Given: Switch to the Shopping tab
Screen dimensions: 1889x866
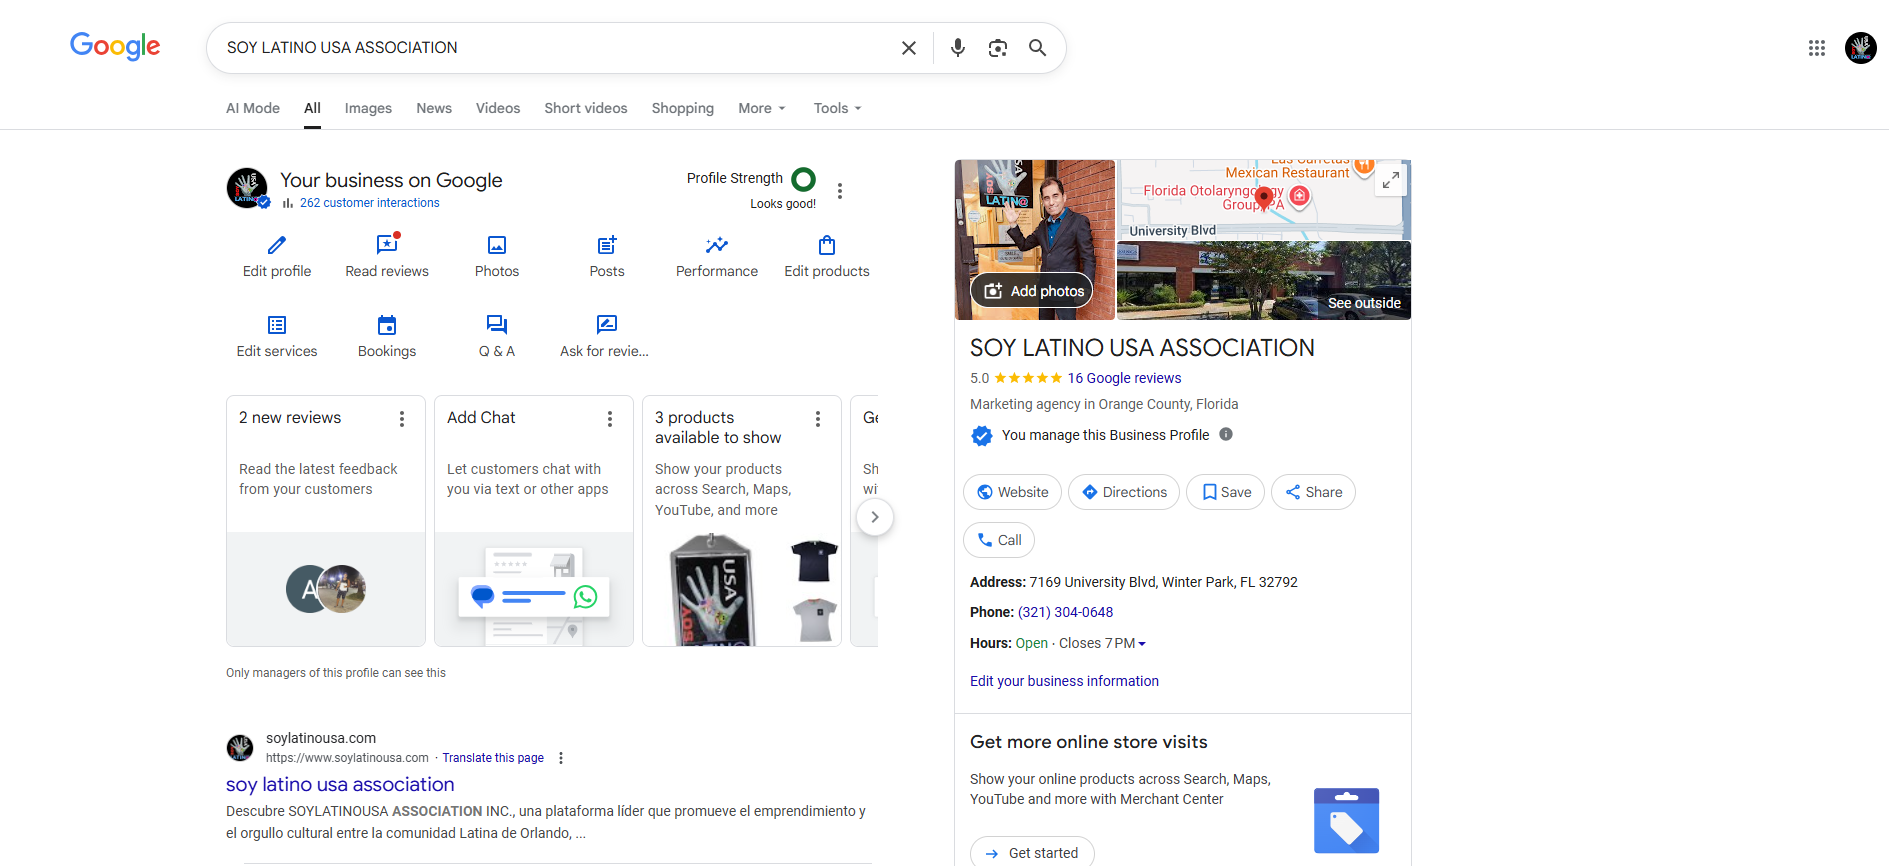Looking at the screenshot, I should [x=683, y=108].
